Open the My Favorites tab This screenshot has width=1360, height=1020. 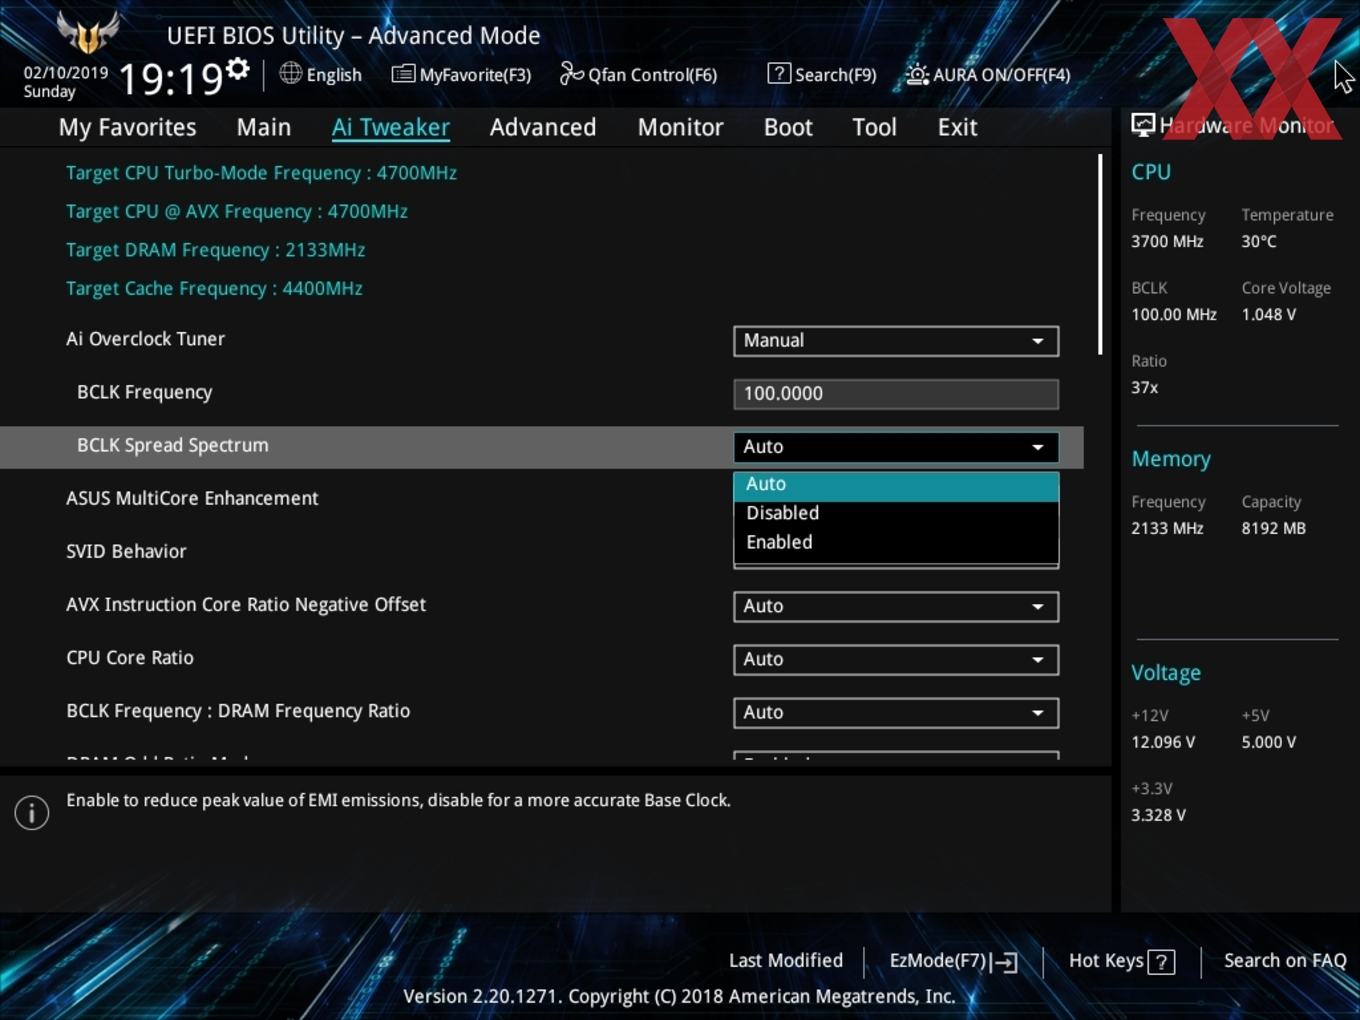127,127
